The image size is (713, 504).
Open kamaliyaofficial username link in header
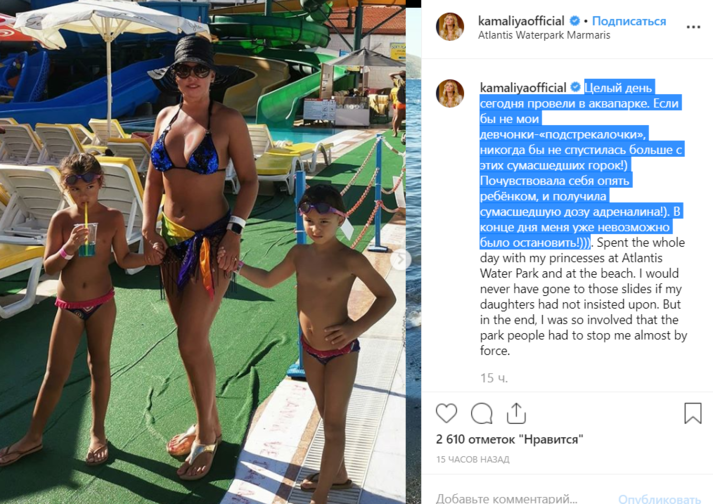click(521, 21)
